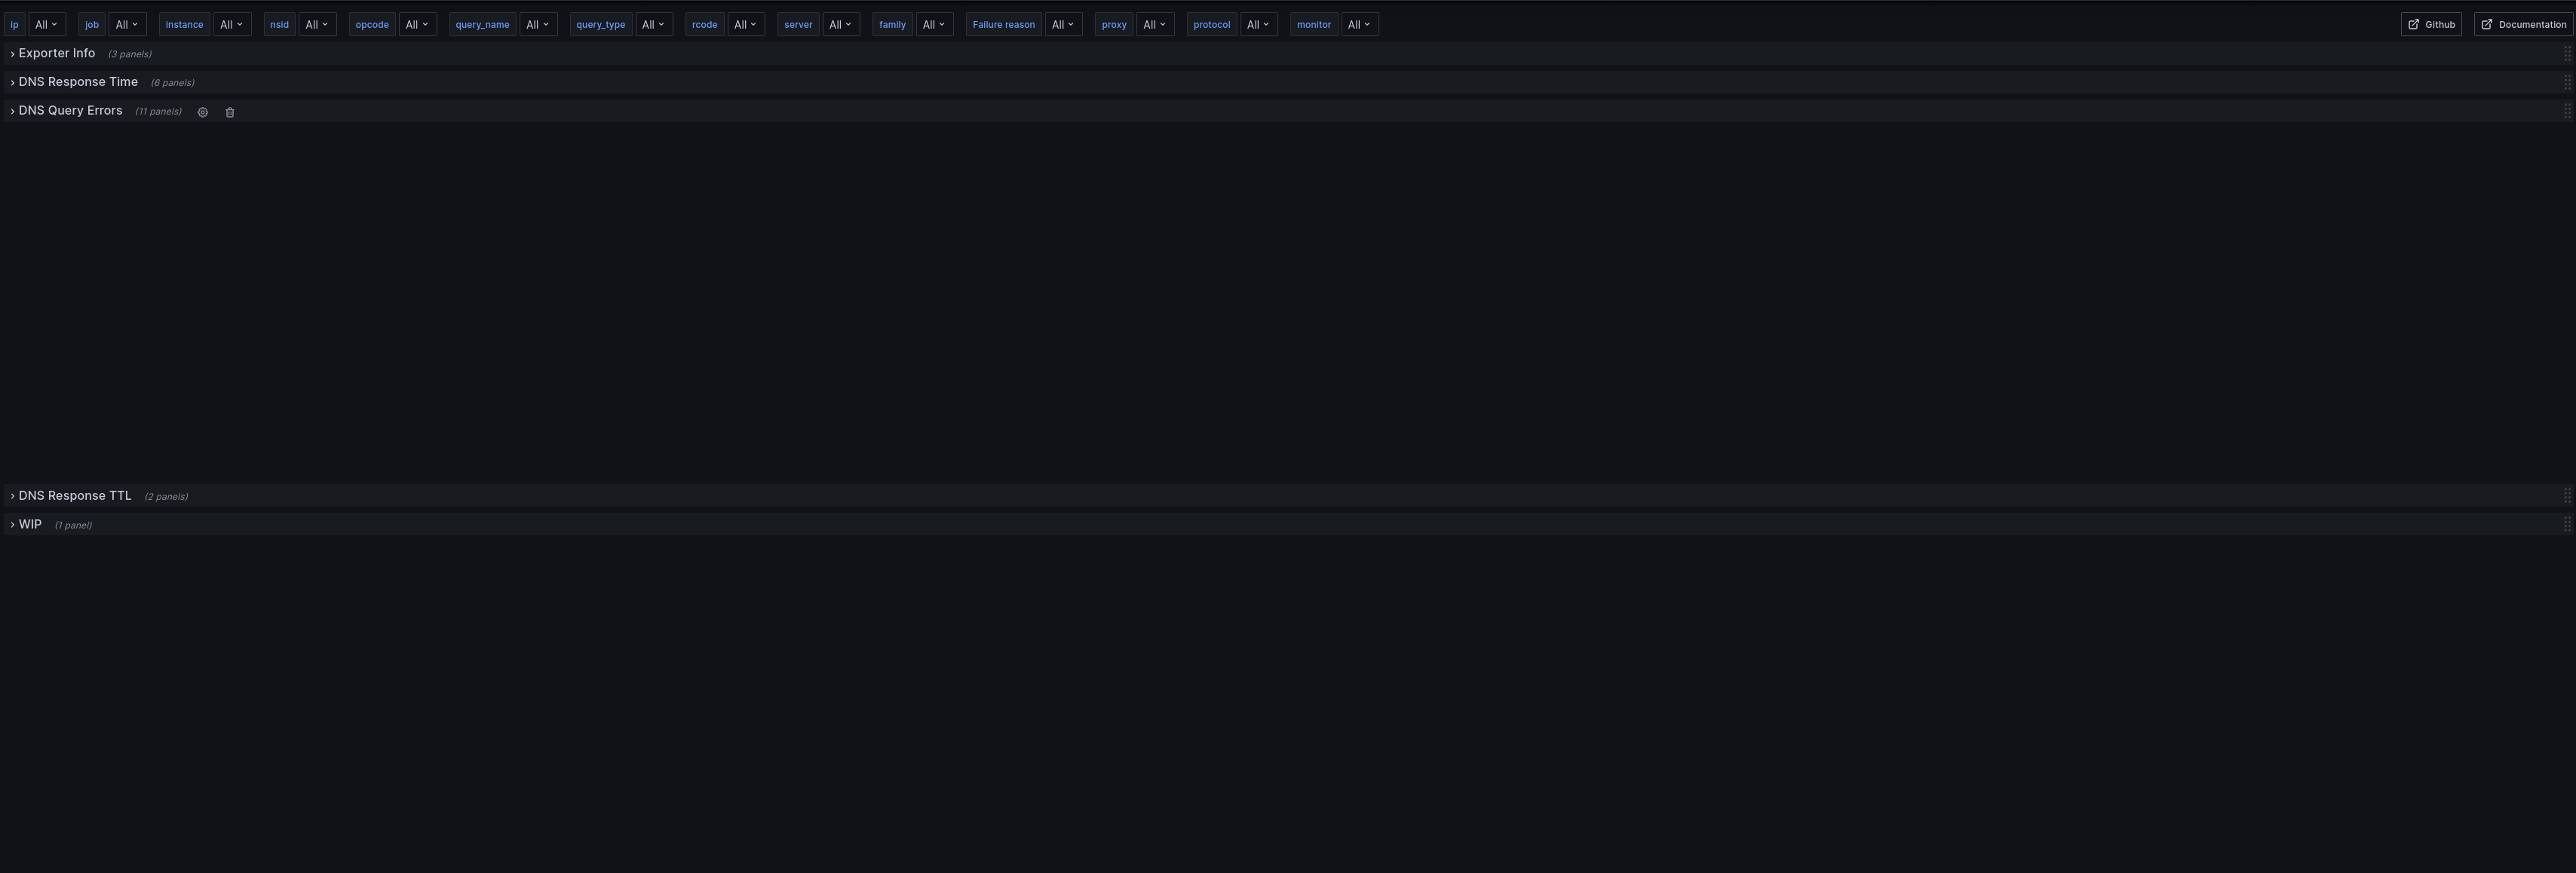The image size is (2576, 873).
Task: Open DNS Query Errors row settings gear
Action: [203, 112]
